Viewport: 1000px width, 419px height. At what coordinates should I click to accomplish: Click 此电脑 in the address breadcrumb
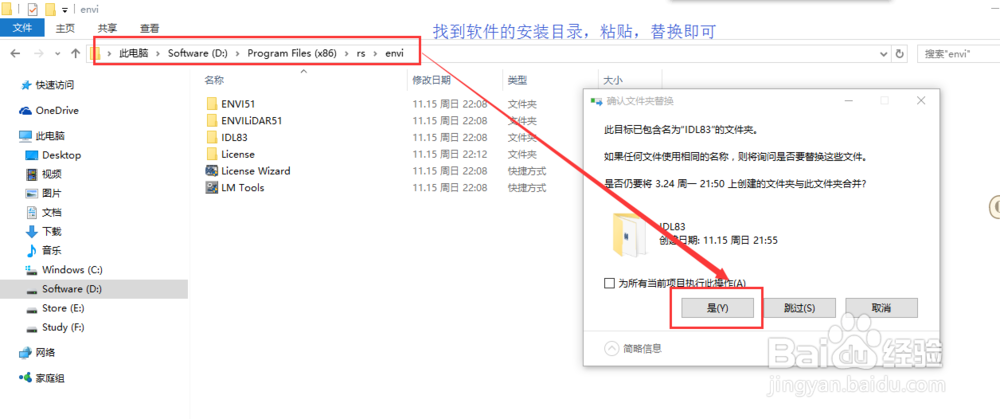click(133, 54)
